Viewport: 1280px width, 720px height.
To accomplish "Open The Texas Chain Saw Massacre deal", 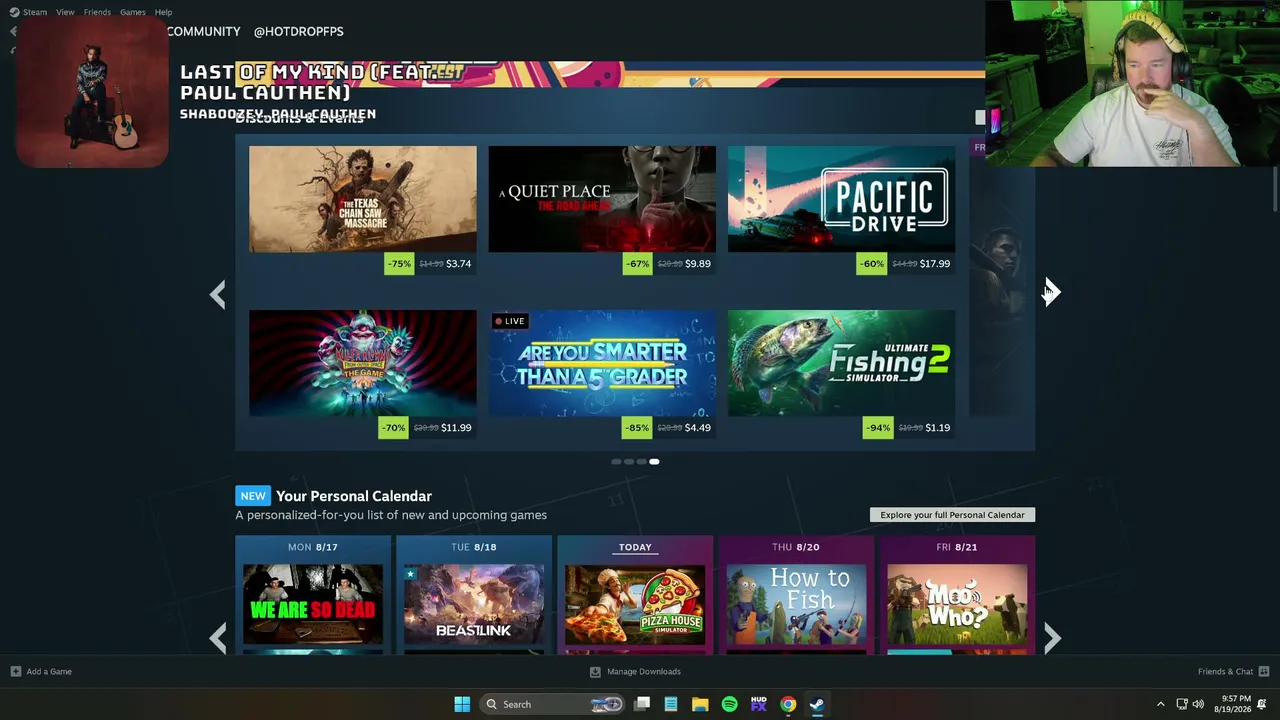I will [x=363, y=199].
